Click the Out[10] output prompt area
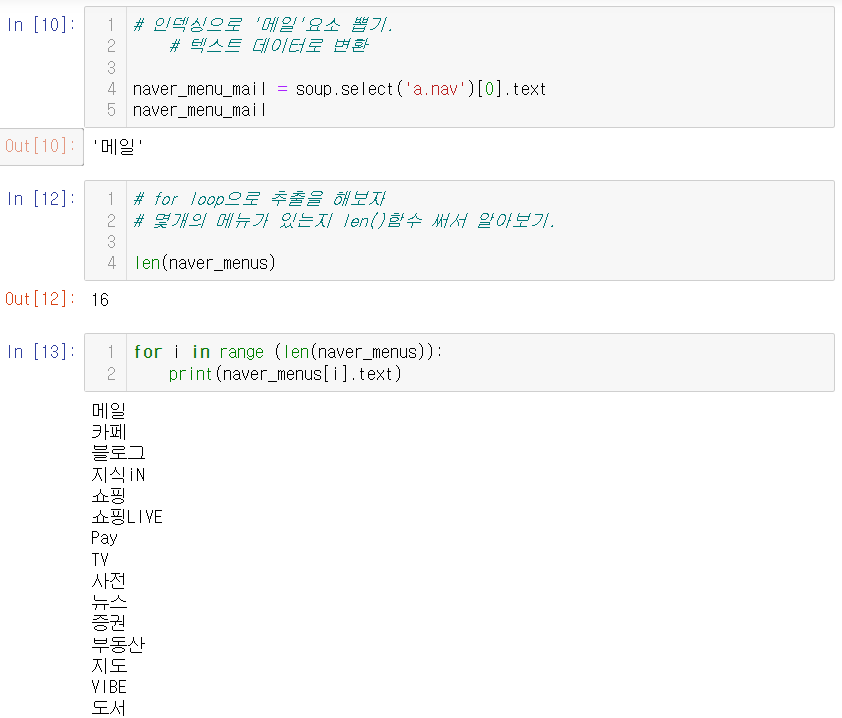Screen dimensions: 842x718 coord(41,146)
